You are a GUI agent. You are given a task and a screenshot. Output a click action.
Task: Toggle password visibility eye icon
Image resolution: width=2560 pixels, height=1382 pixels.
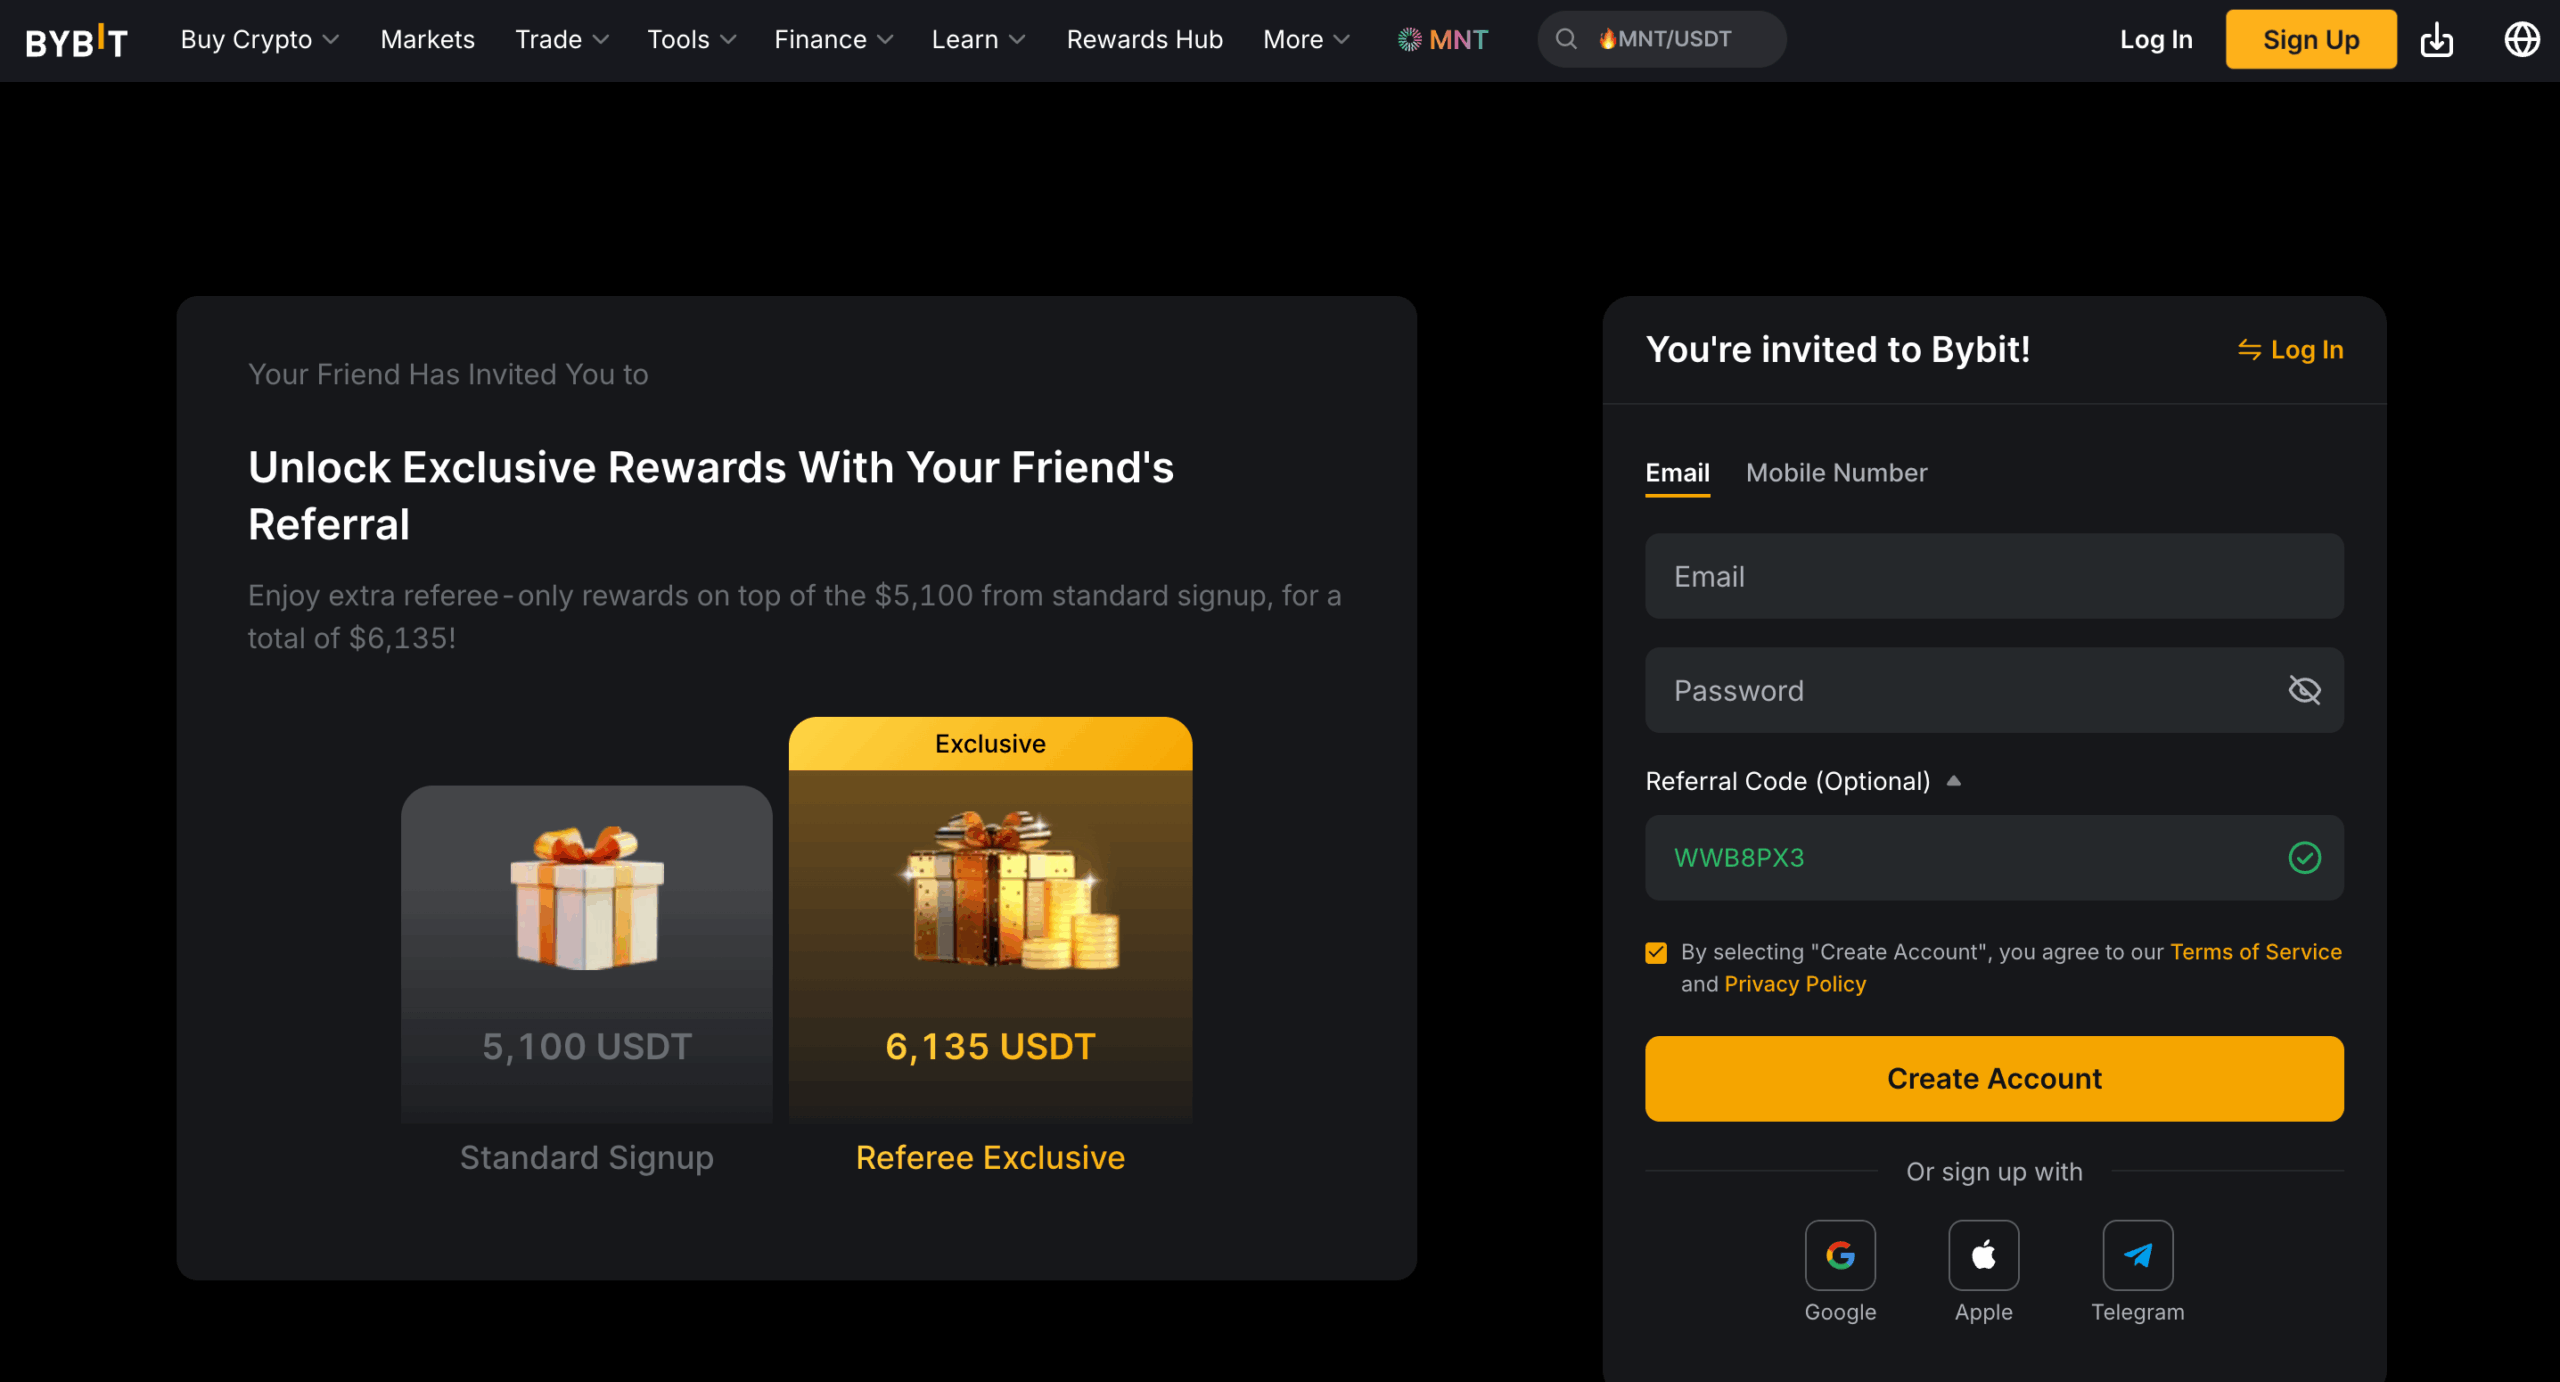pyautogui.click(x=2304, y=690)
